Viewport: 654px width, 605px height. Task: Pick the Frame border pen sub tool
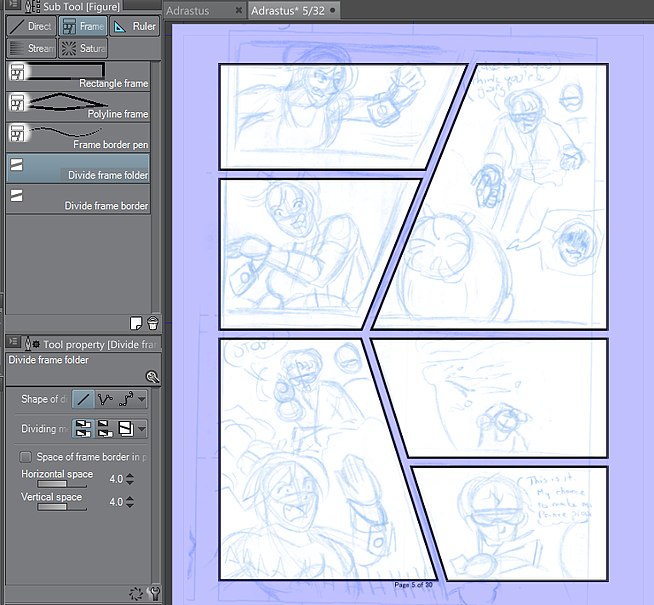78,137
